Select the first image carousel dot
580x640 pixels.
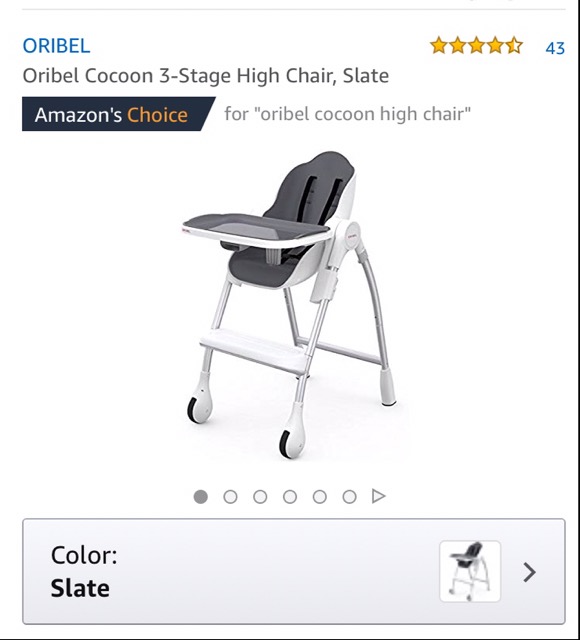click(200, 497)
